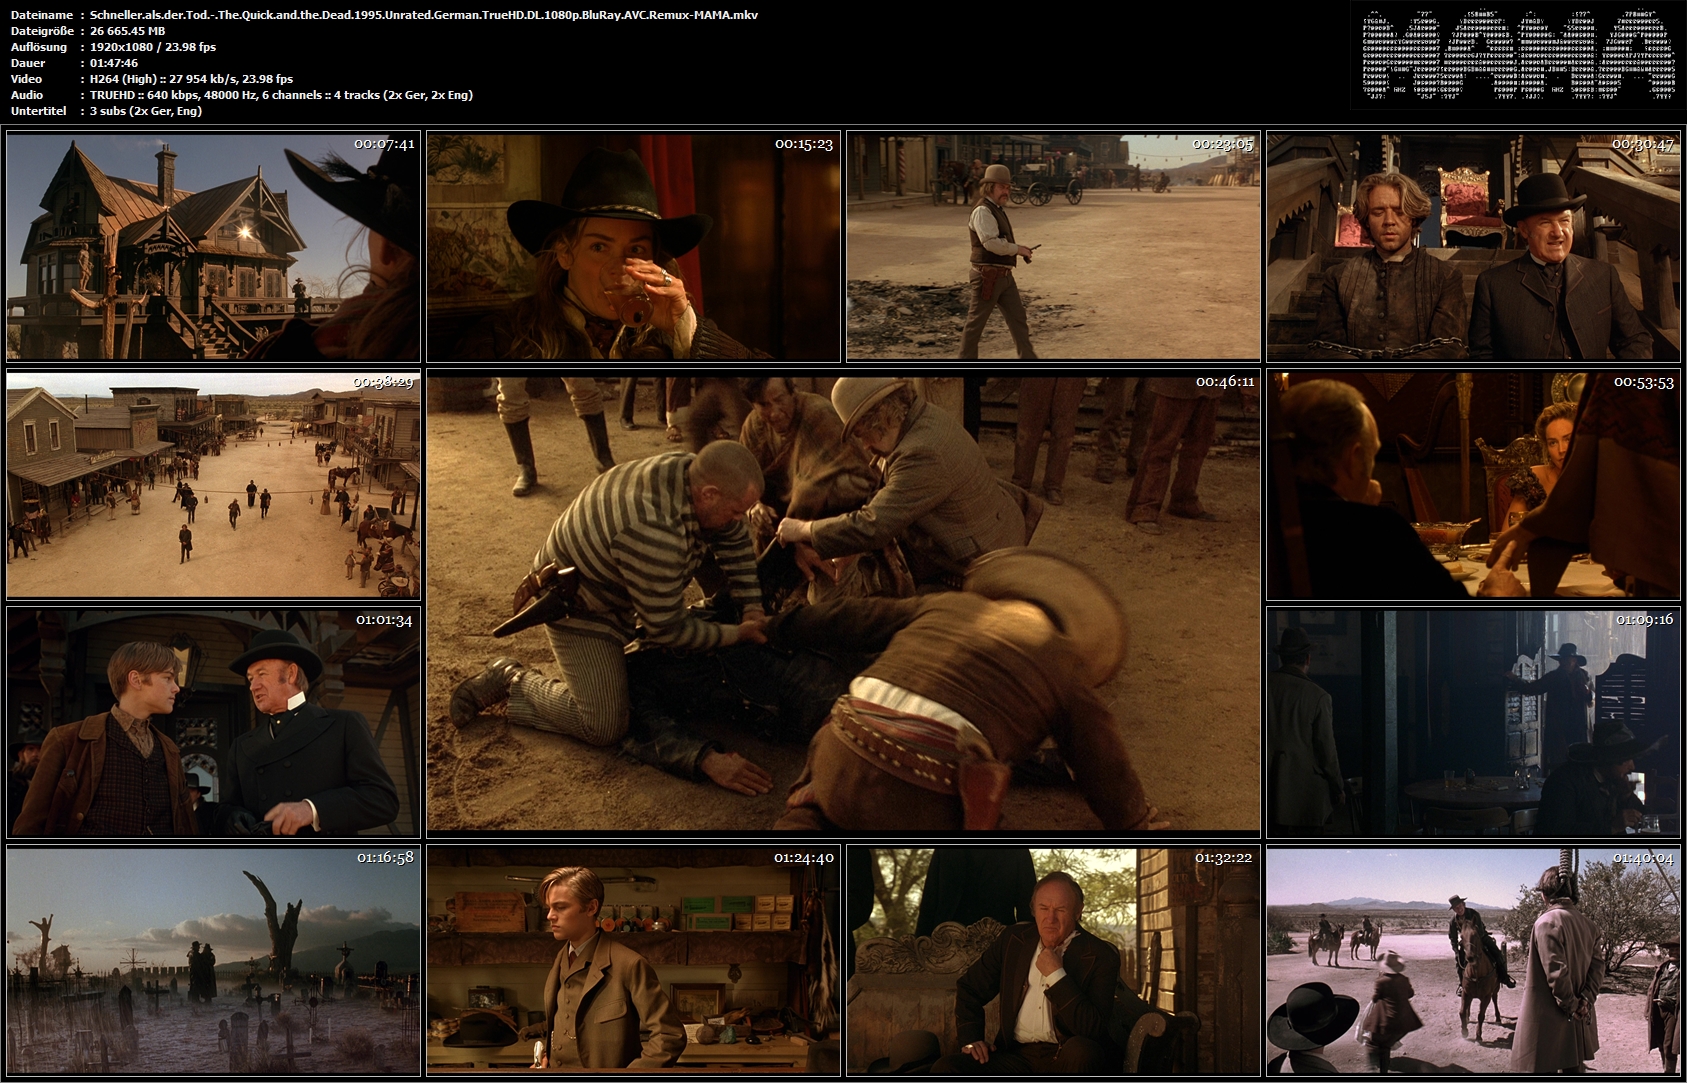Image resolution: width=1687 pixels, height=1083 pixels.
Task: Select the street scene thumbnail at 00:23:05
Action: tap(1053, 247)
